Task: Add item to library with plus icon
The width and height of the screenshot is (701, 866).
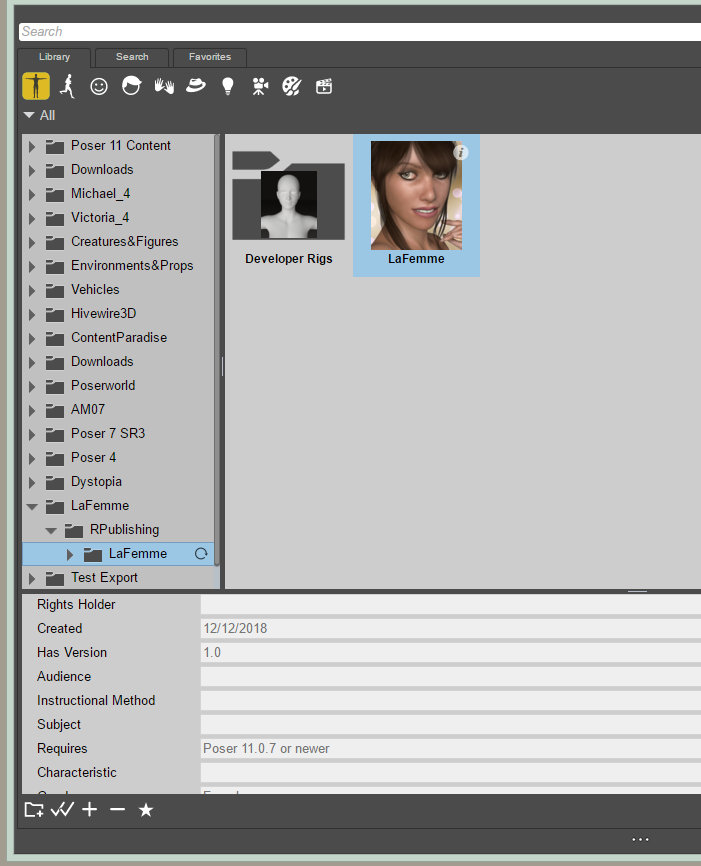Action: (89, 810)
